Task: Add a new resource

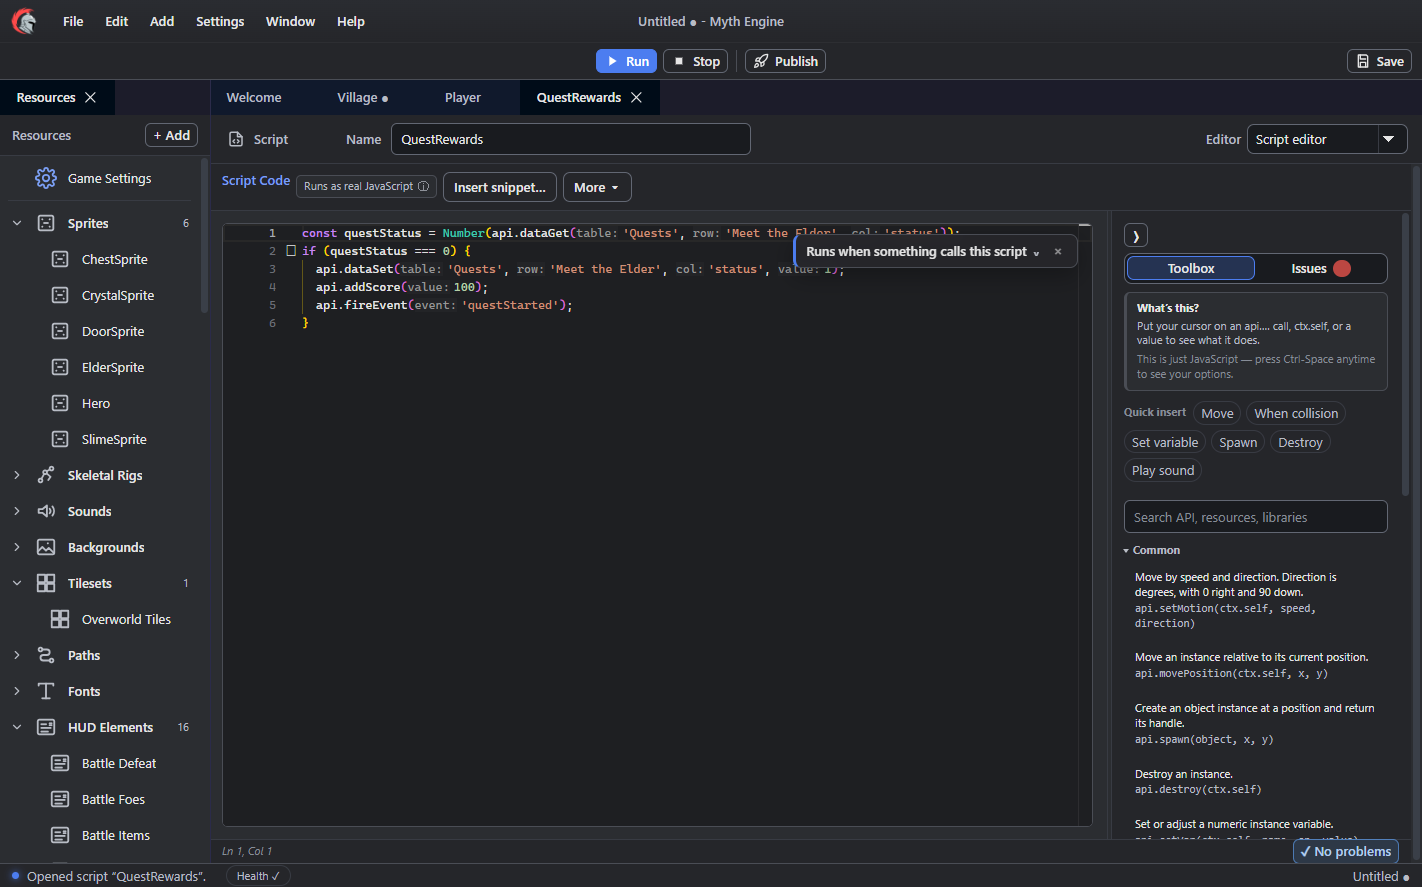Action: click(172, 135)
